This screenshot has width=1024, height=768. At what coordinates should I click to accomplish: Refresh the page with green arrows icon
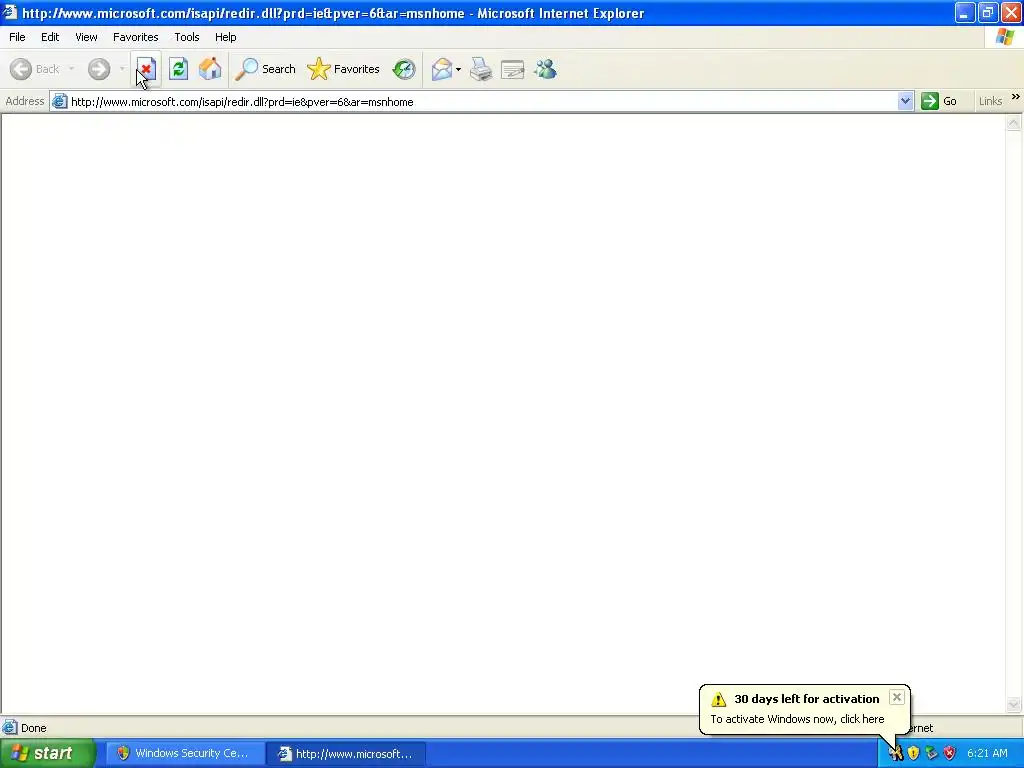click(178, 69)
